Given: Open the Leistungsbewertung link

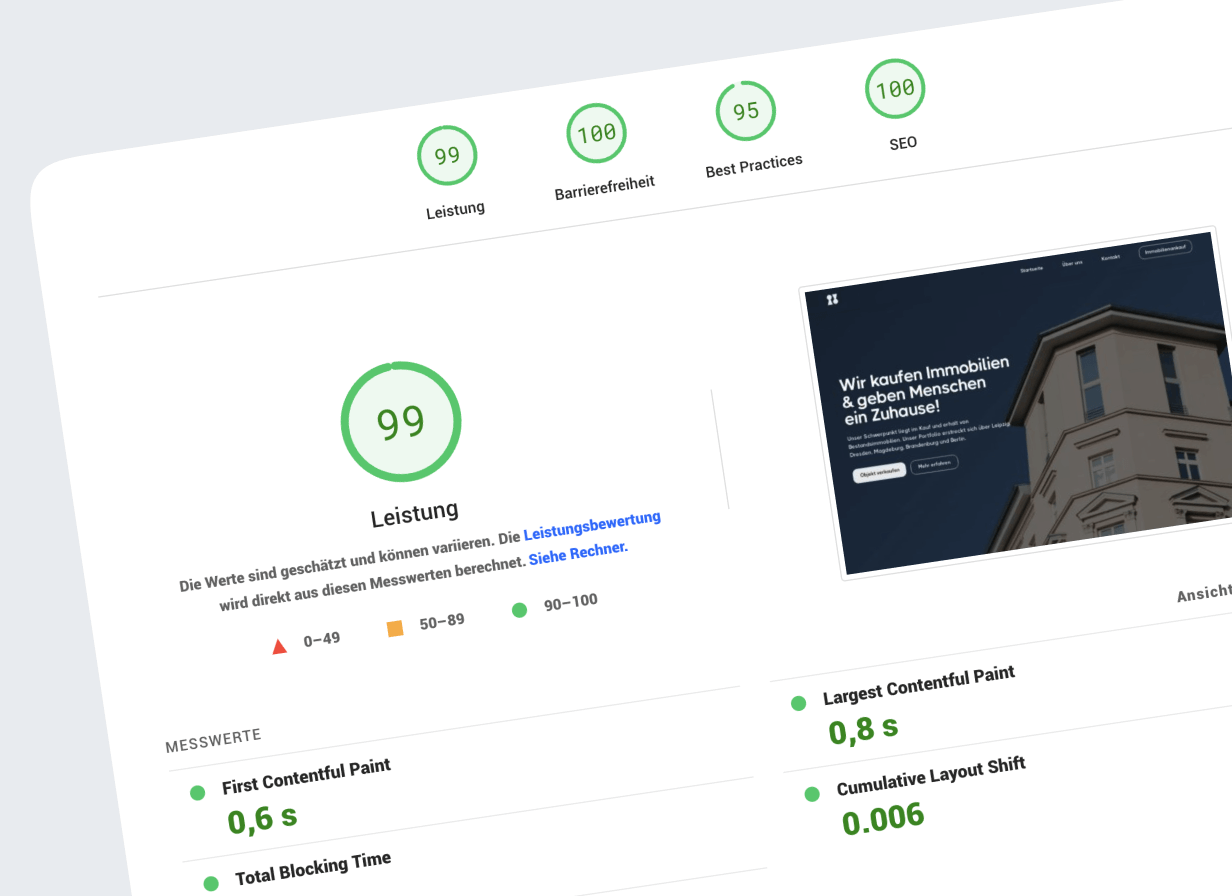Looking at the screenshot, I should coord(592,526).
